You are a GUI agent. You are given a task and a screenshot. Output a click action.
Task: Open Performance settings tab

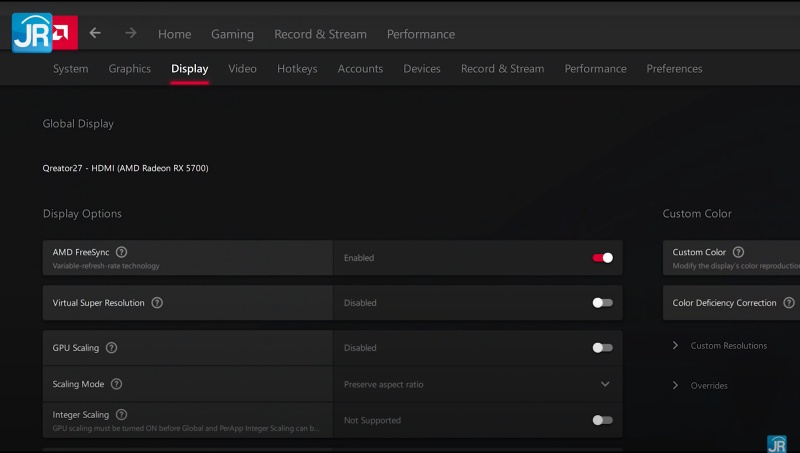(x=595, y=68)
